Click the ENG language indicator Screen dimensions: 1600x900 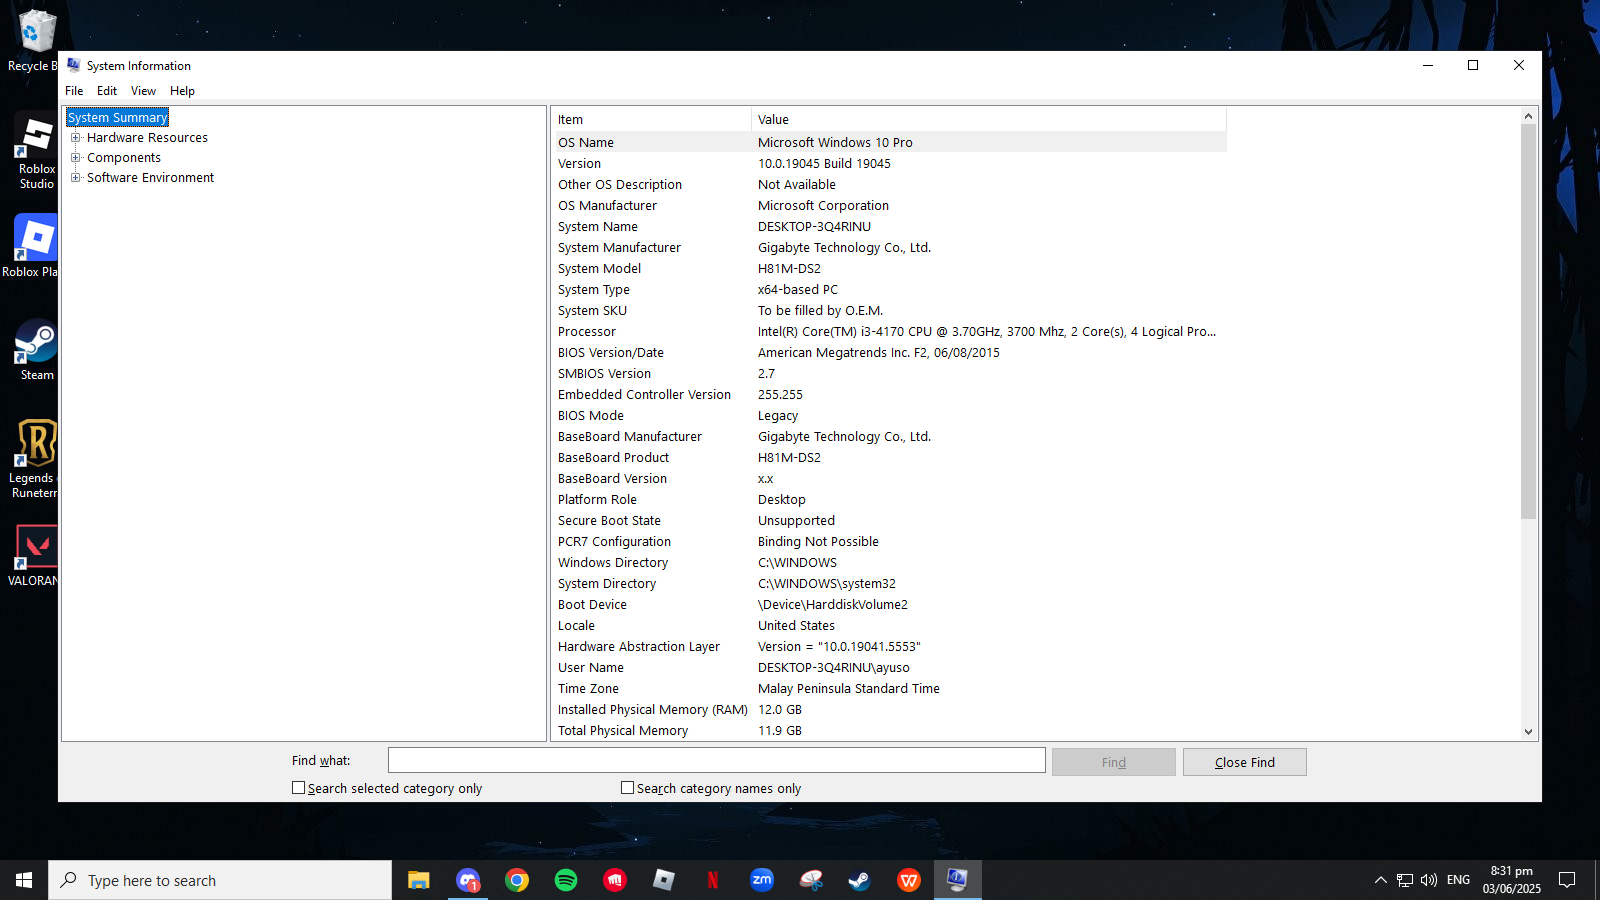1458,880
